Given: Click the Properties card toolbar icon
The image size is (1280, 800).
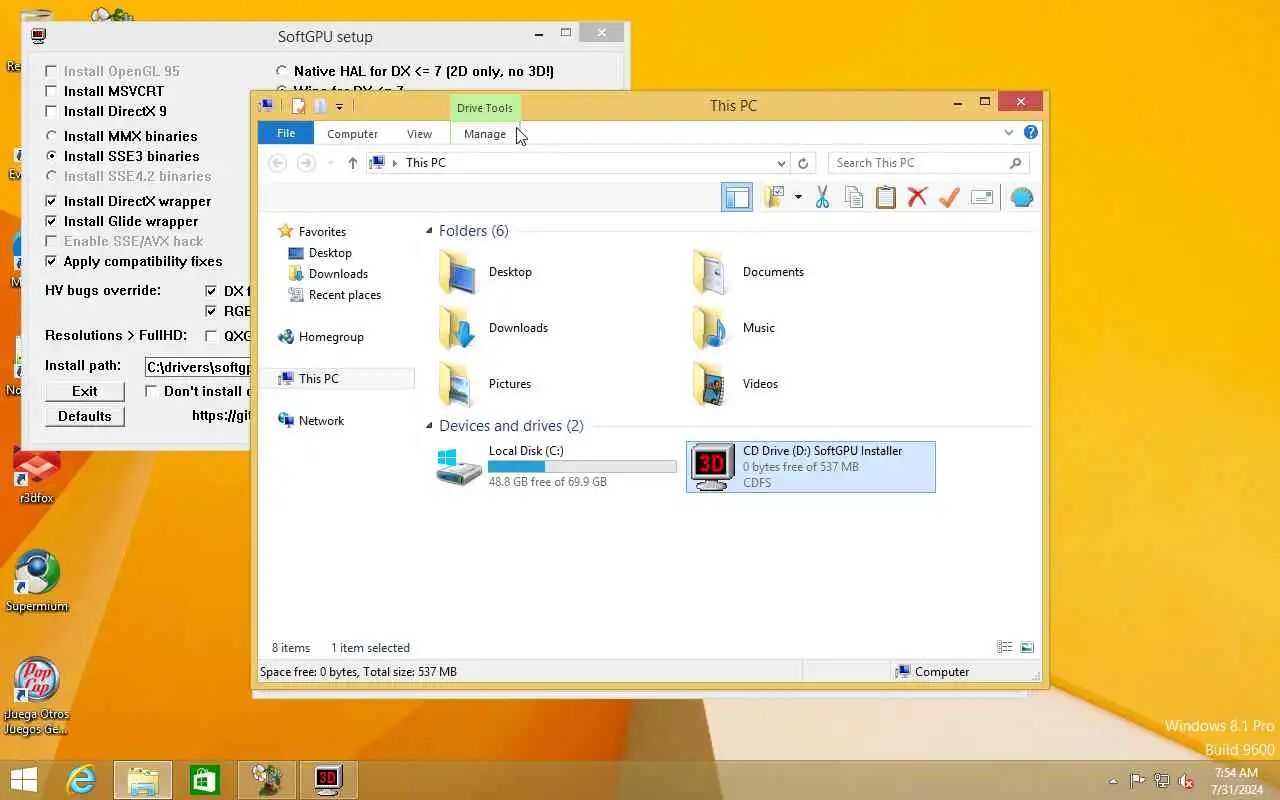Looking at the screenshot, I should [982, 197].
